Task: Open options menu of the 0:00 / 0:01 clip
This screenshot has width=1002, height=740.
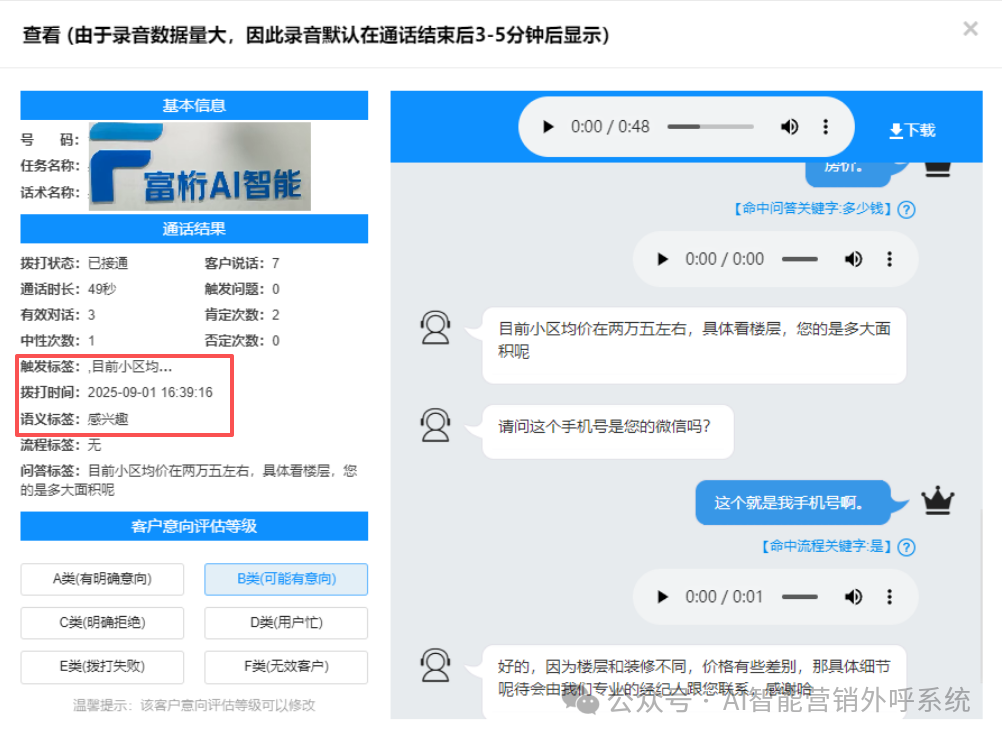Action: 890,596
